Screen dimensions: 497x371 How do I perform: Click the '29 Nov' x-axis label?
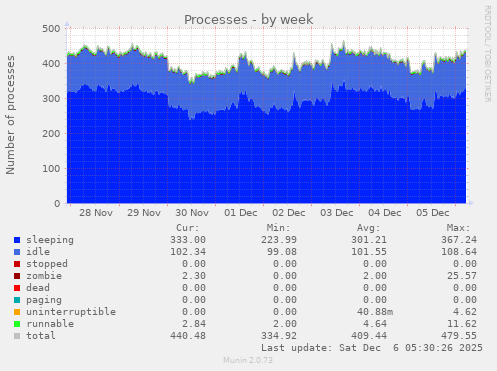click(x=144, y=213)
